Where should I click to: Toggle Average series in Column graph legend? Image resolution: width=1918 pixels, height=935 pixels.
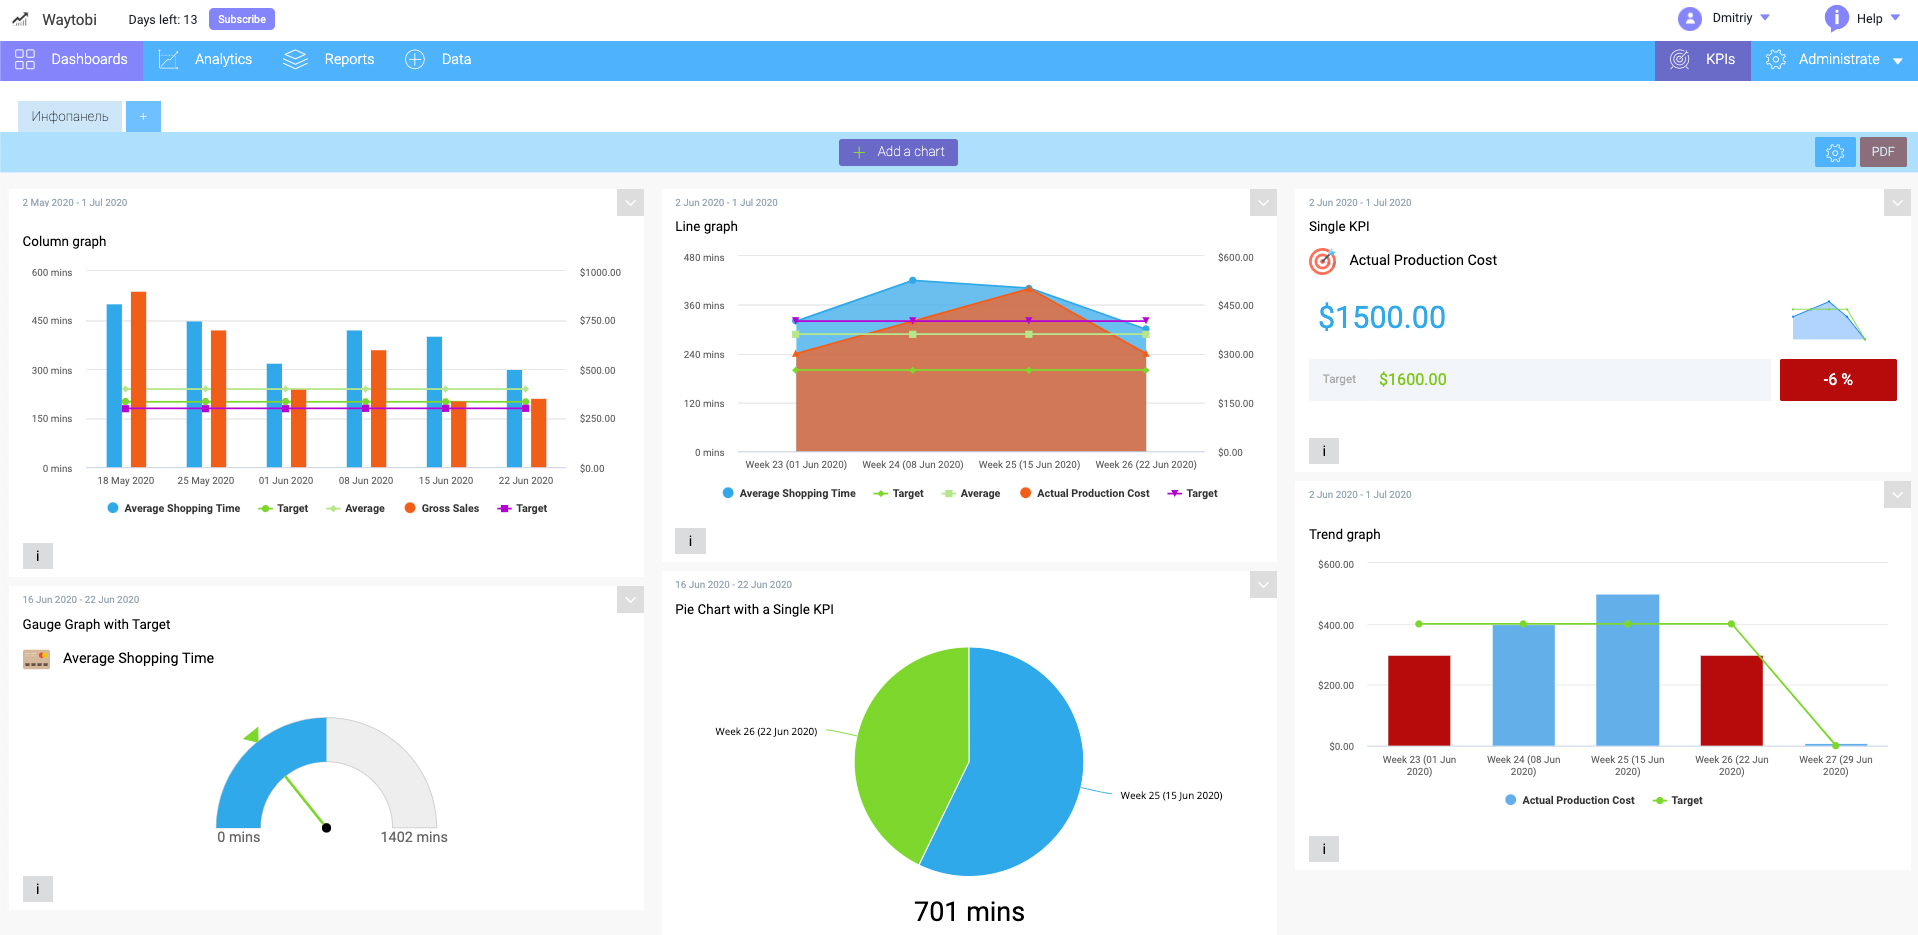(x=355, y=509)
